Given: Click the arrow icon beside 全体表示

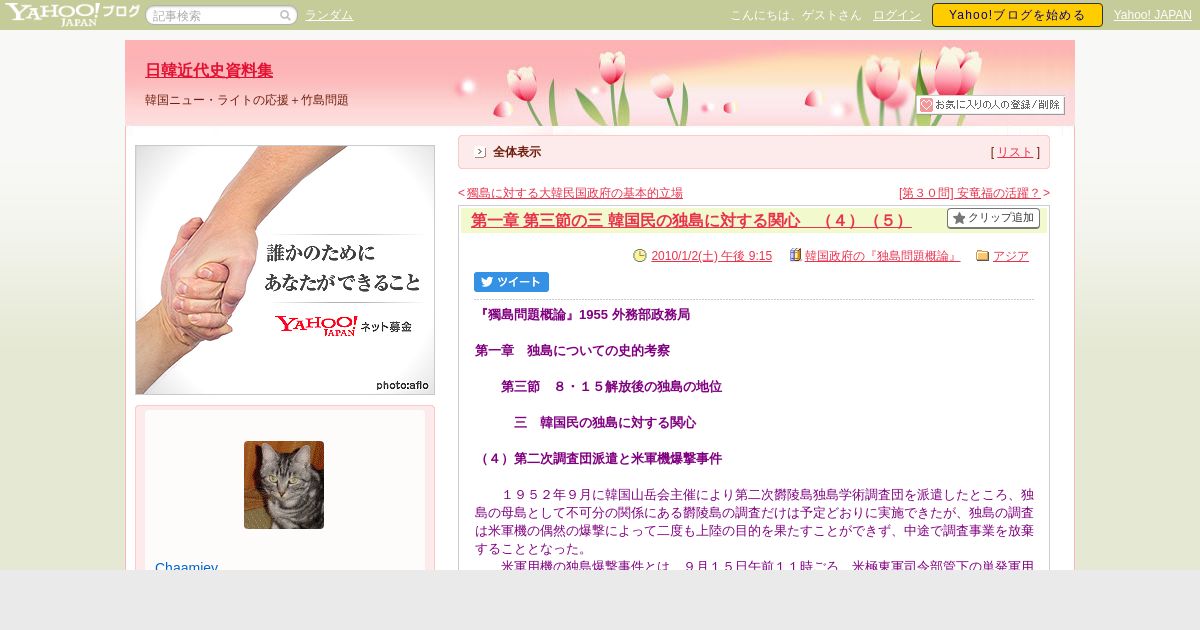Looking at the screenshot, I should point(480,152).
